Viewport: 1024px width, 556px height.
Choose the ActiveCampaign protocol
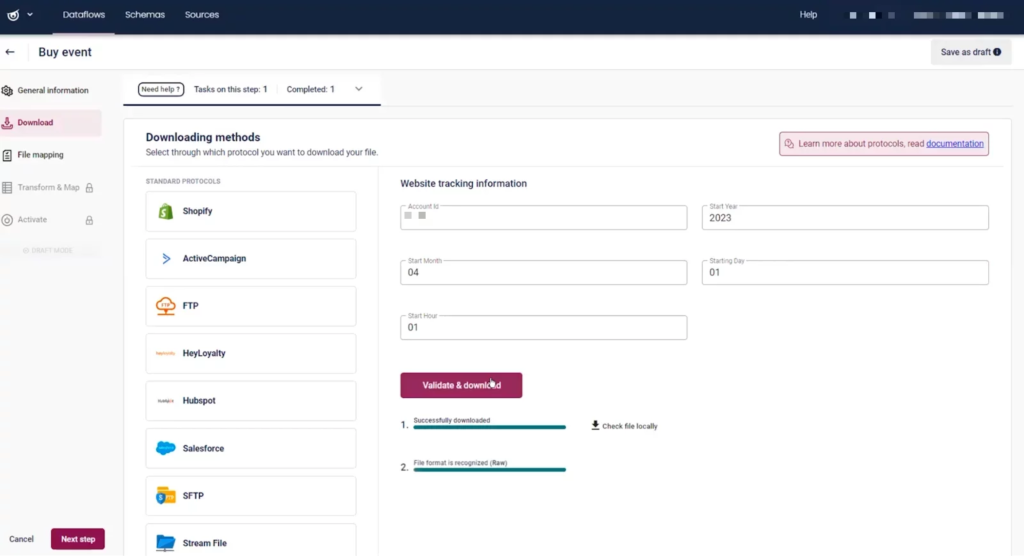[251, 259]
